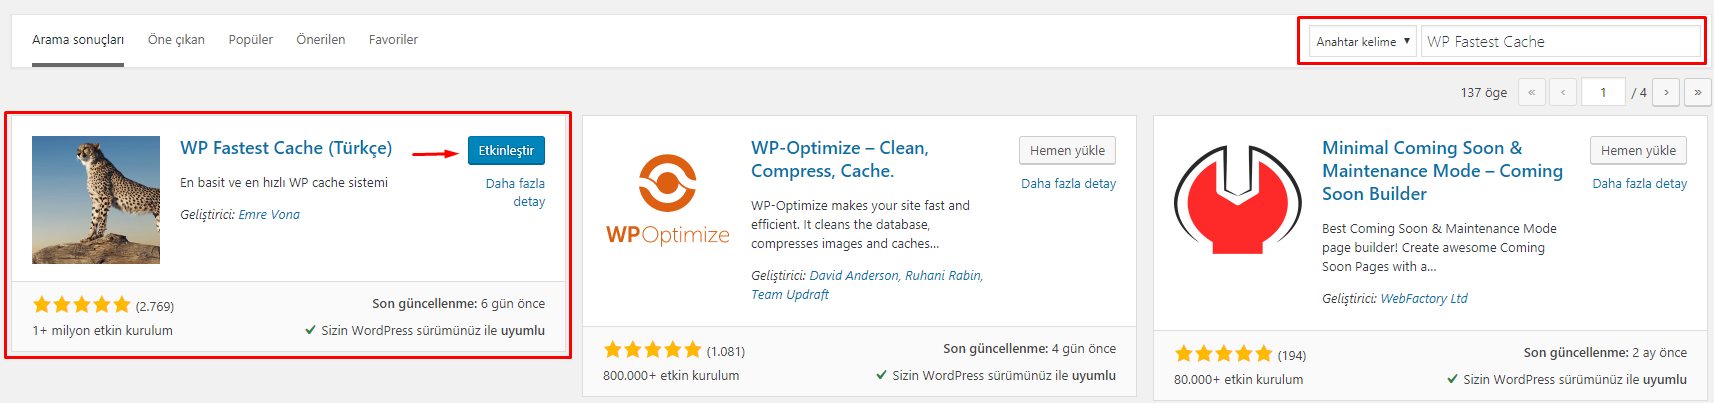The width and height of the screenshot is (1714, 403).
Task: Click the current page number field
Action: tap(1603, 92)
